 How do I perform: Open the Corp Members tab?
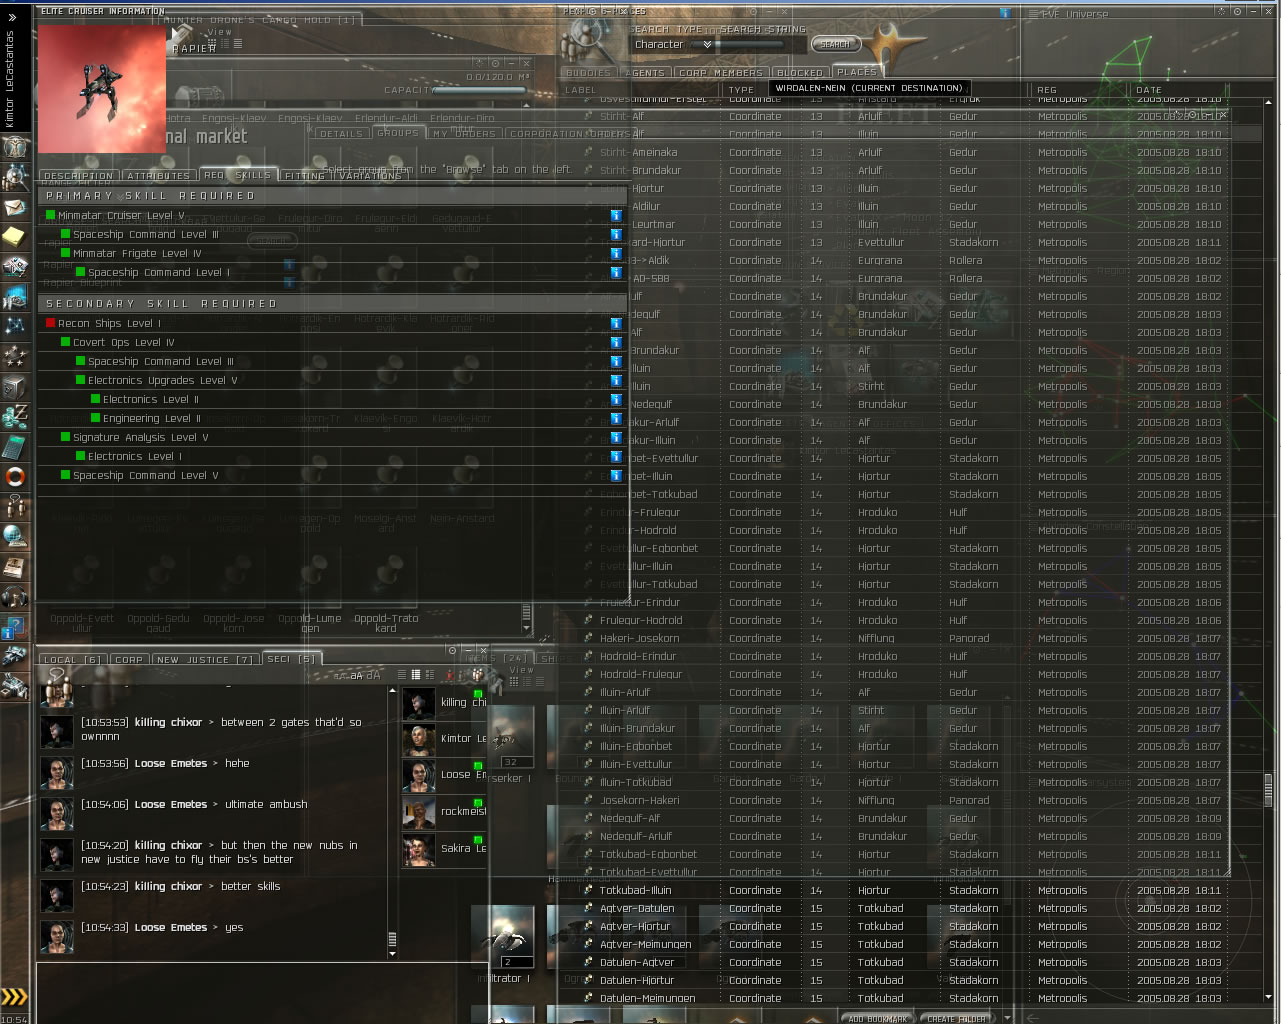pos(720,72)
